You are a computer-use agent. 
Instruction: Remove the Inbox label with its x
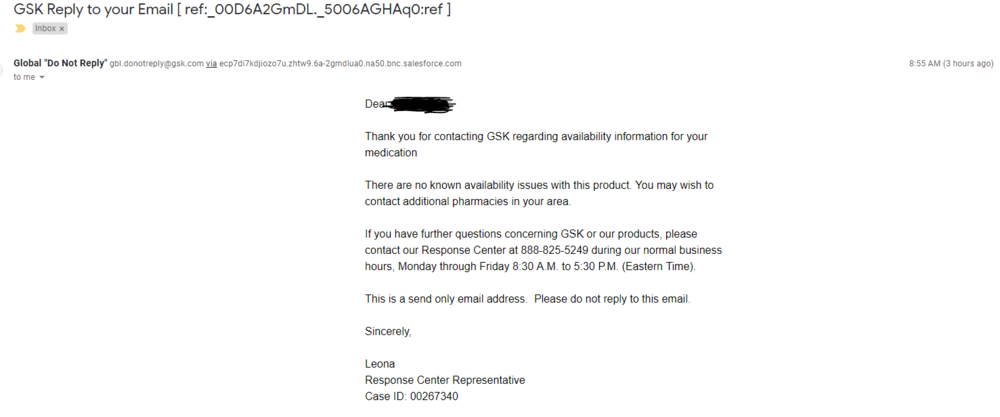(62, 29)
